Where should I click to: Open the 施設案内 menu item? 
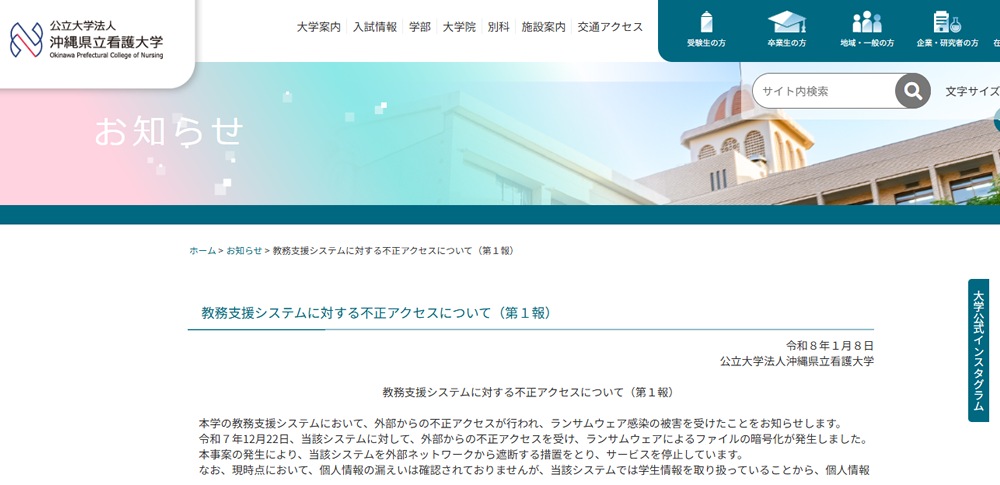coord(543,27)
